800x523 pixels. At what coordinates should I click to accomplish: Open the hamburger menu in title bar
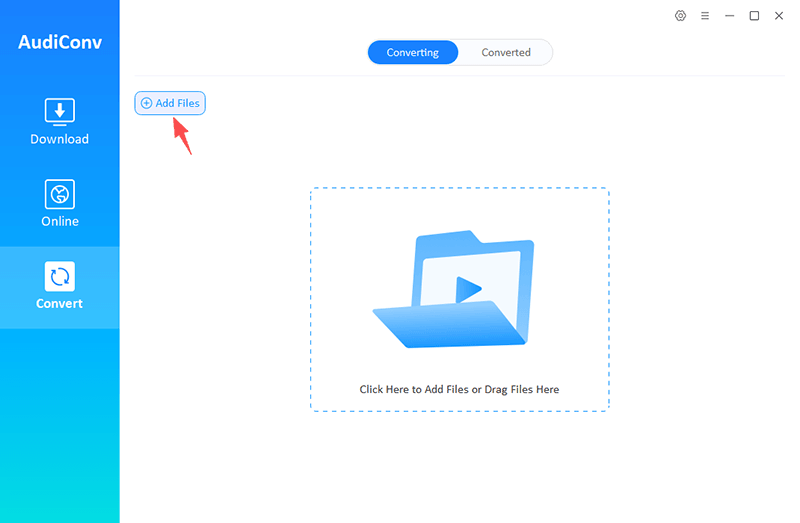pos(705,16)
